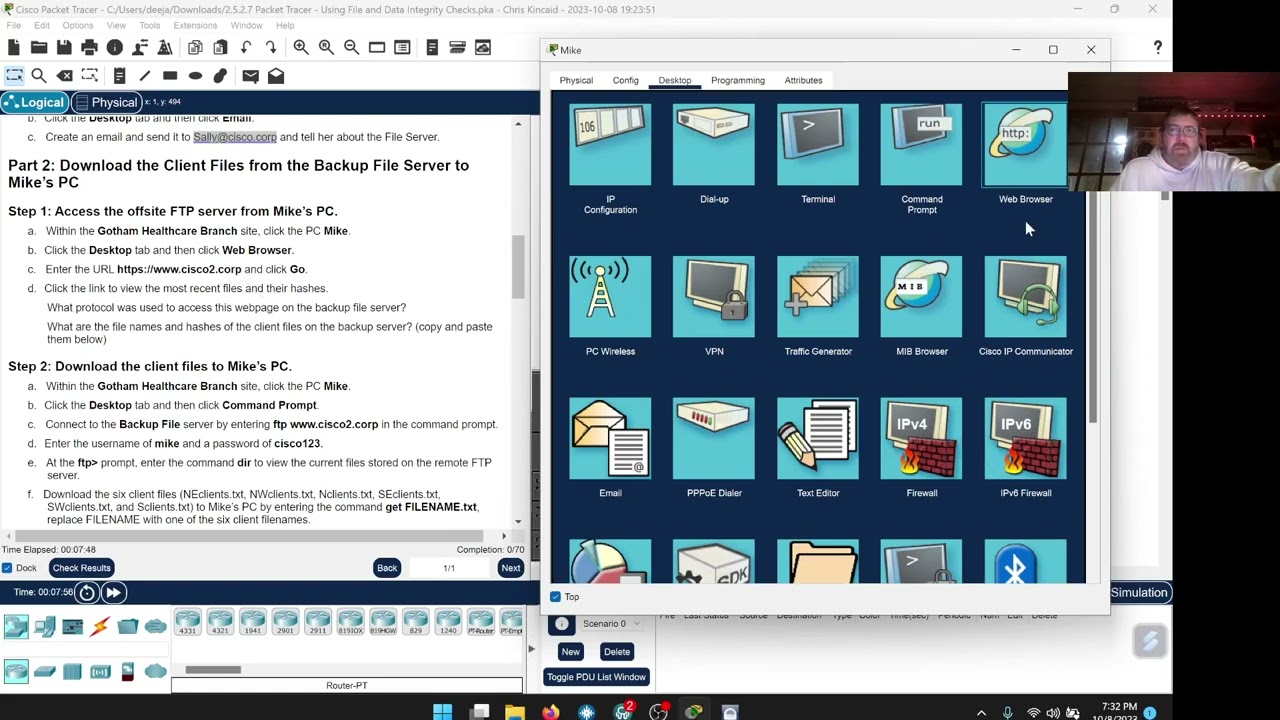Open the PPPoE Dialer app
Screen dimensions: 1280x720
714,439
